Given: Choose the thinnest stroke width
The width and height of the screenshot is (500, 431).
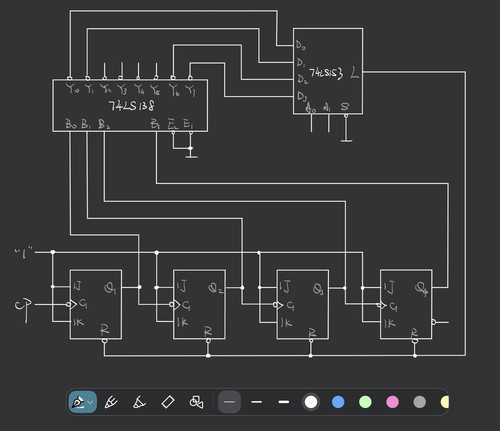Looking at the screenshot, I should point(229,402).
